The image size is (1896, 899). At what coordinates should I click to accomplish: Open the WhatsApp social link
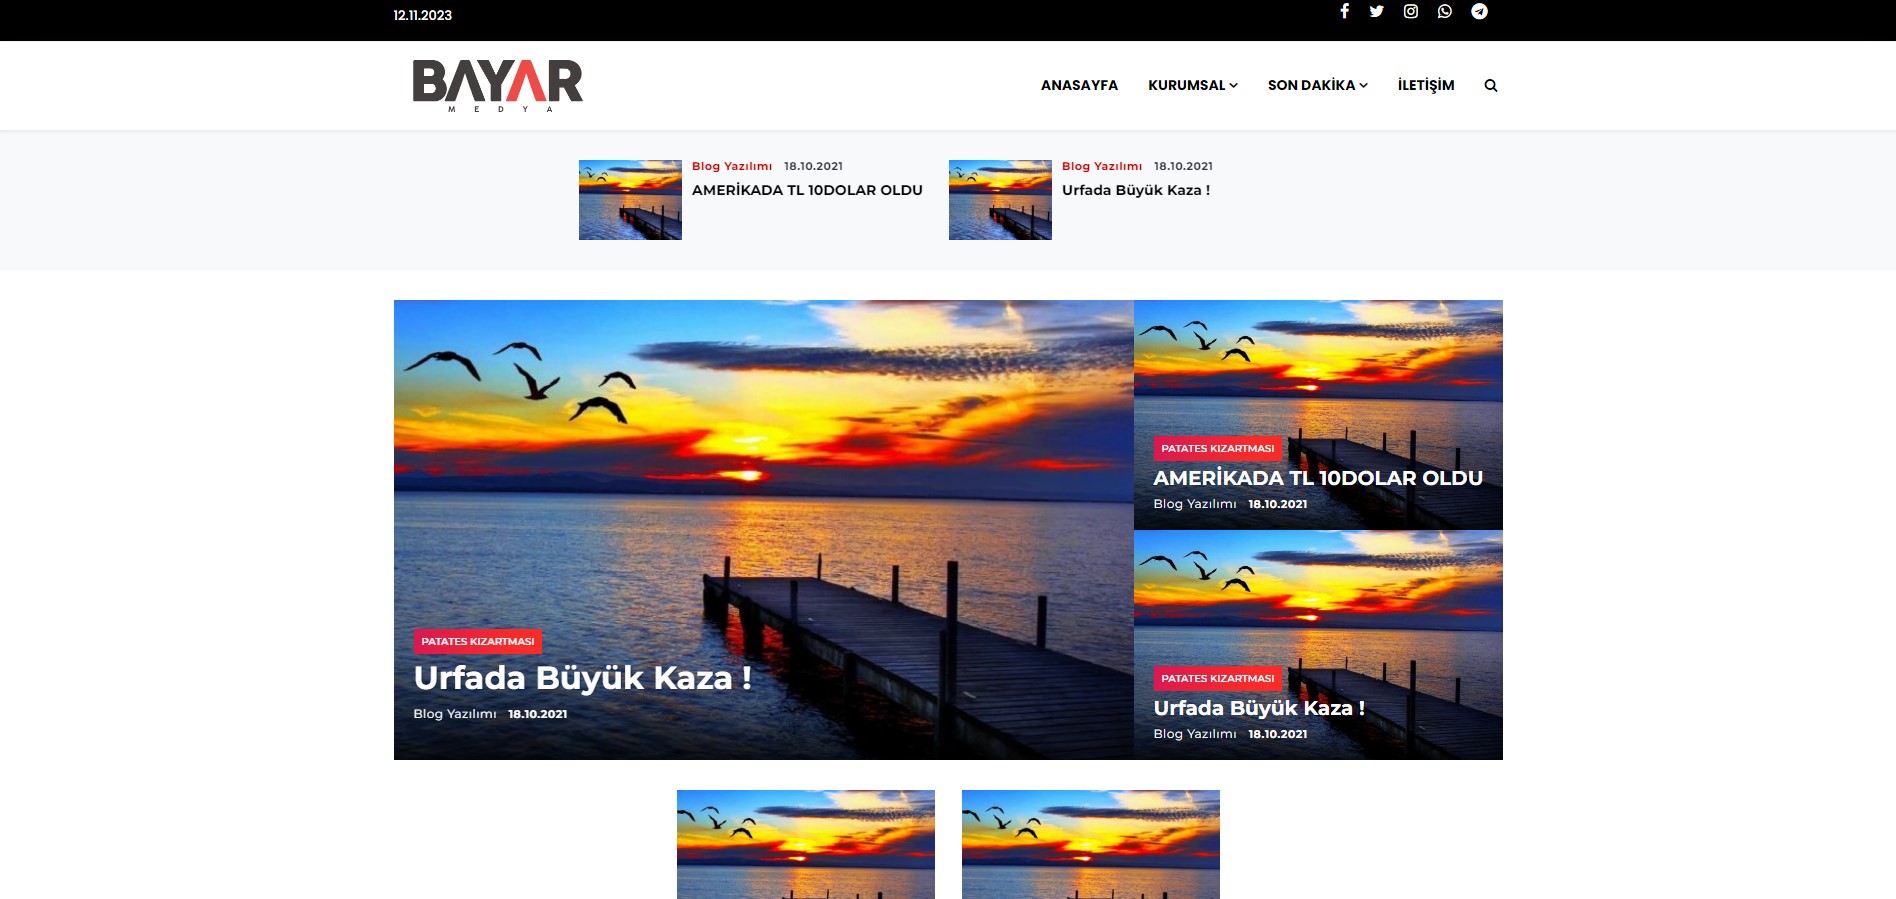tap(1445, 11)
